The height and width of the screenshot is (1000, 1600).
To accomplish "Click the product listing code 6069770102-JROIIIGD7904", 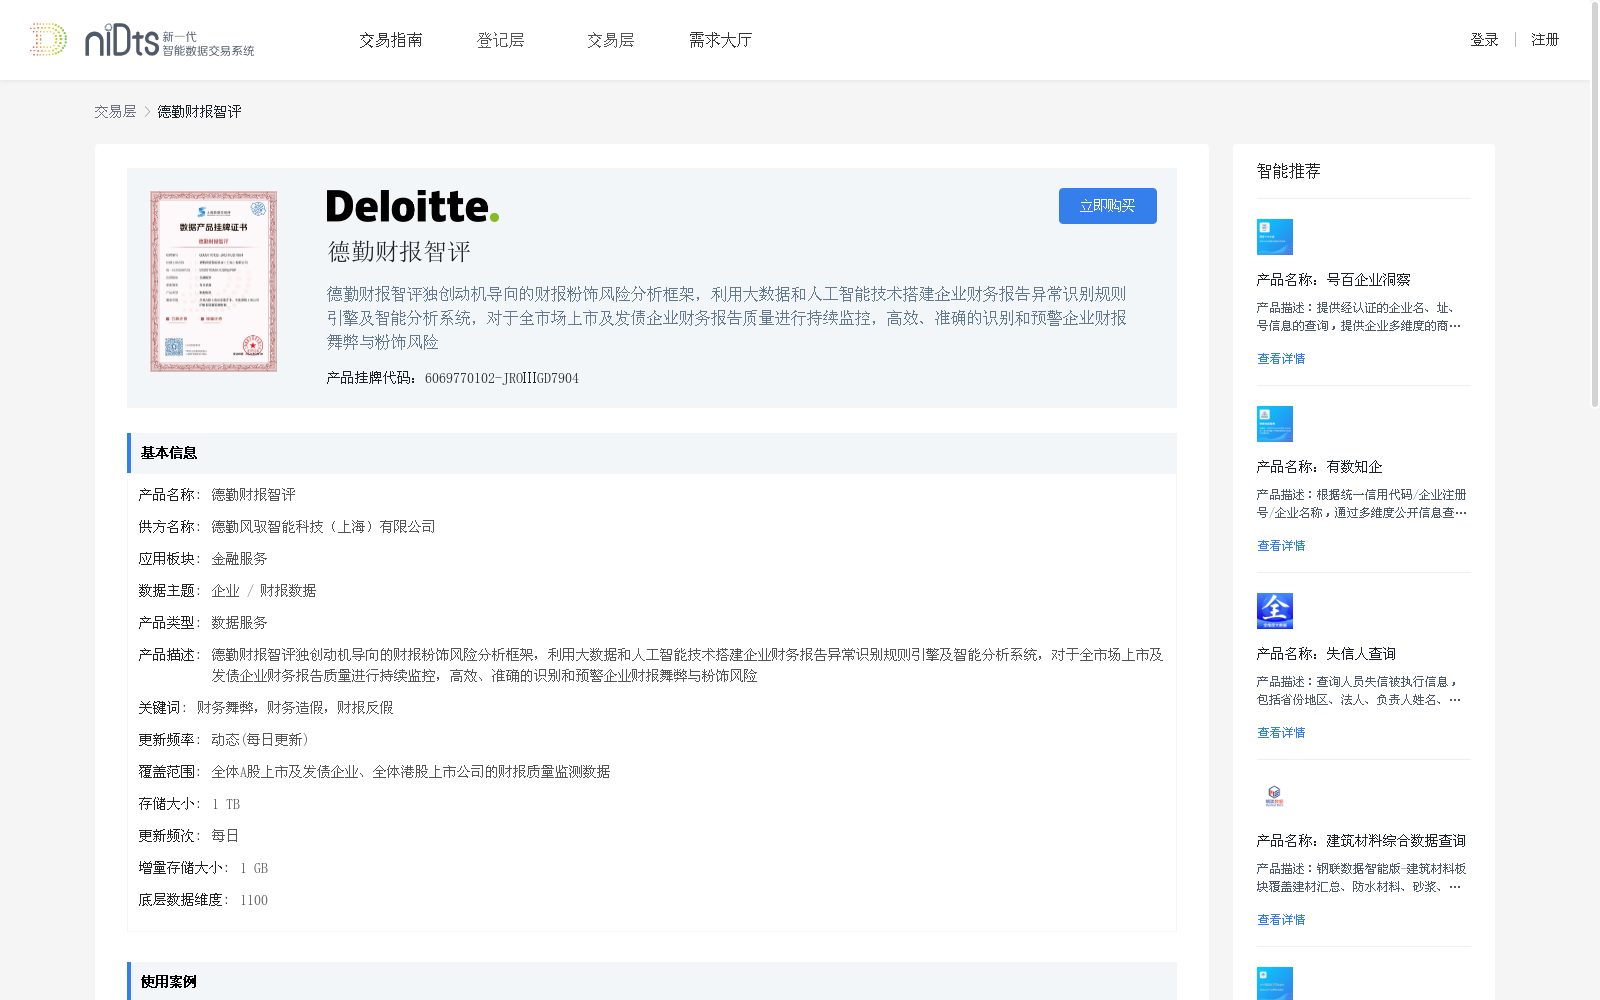I will click(502, 378).
